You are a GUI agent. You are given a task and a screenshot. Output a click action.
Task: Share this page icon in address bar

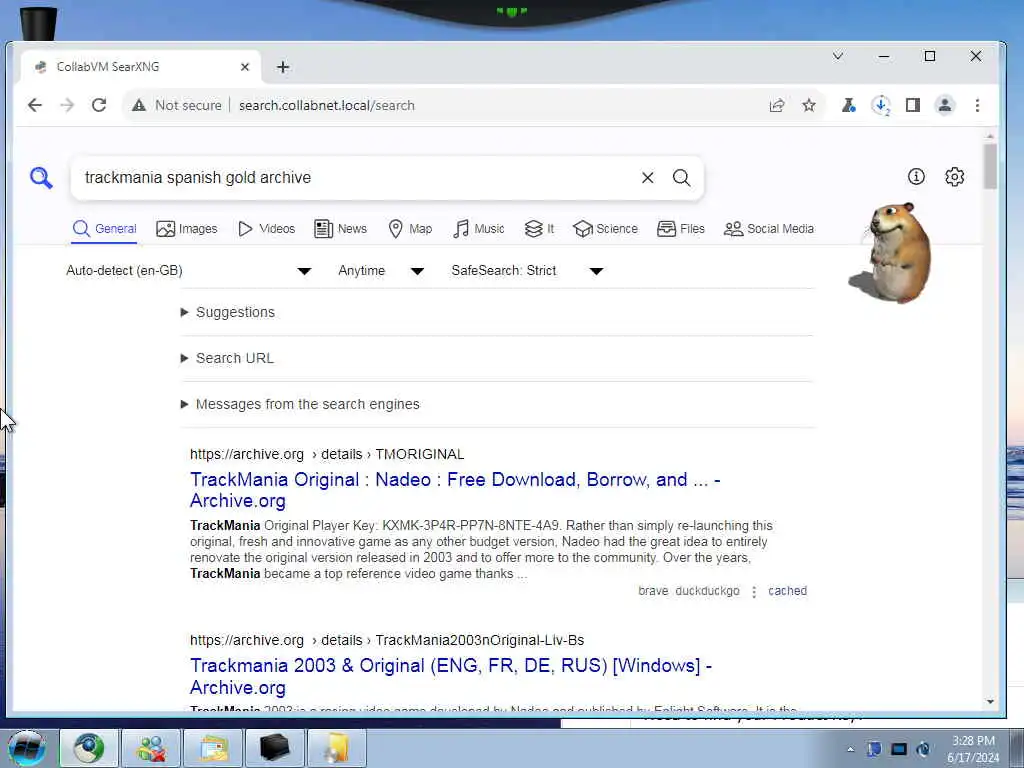coord(776,105)
